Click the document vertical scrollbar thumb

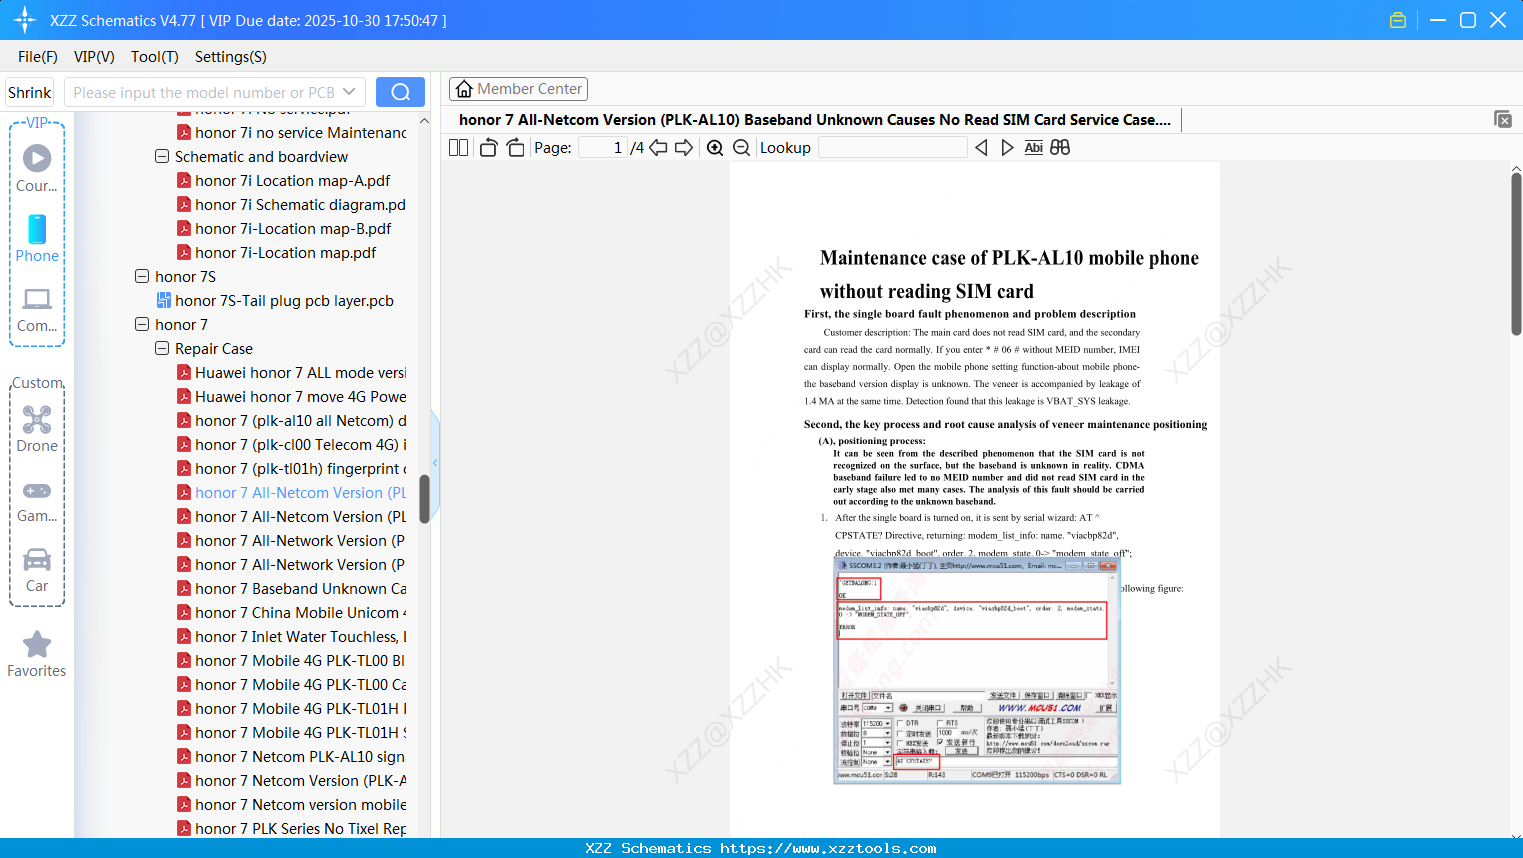pos(1516,254)
